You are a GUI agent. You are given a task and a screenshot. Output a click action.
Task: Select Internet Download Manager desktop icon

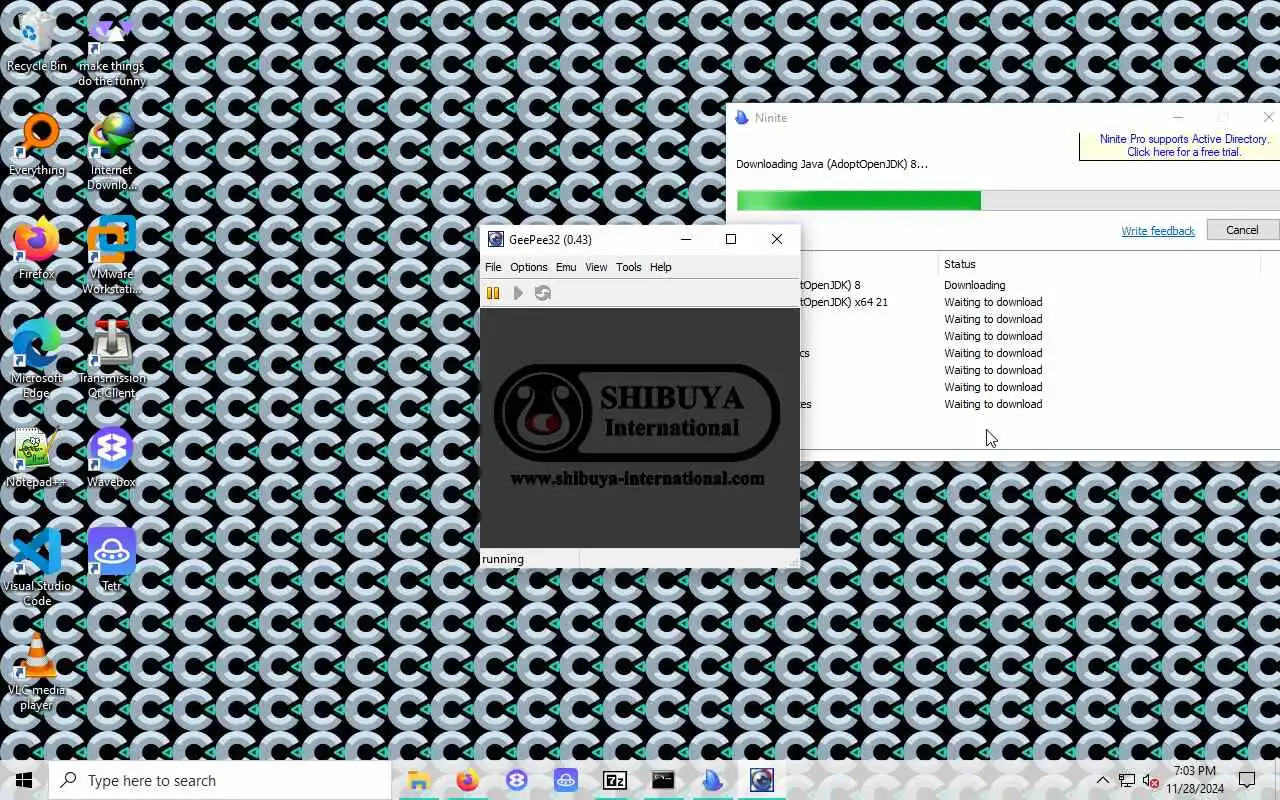coord(111,152)
